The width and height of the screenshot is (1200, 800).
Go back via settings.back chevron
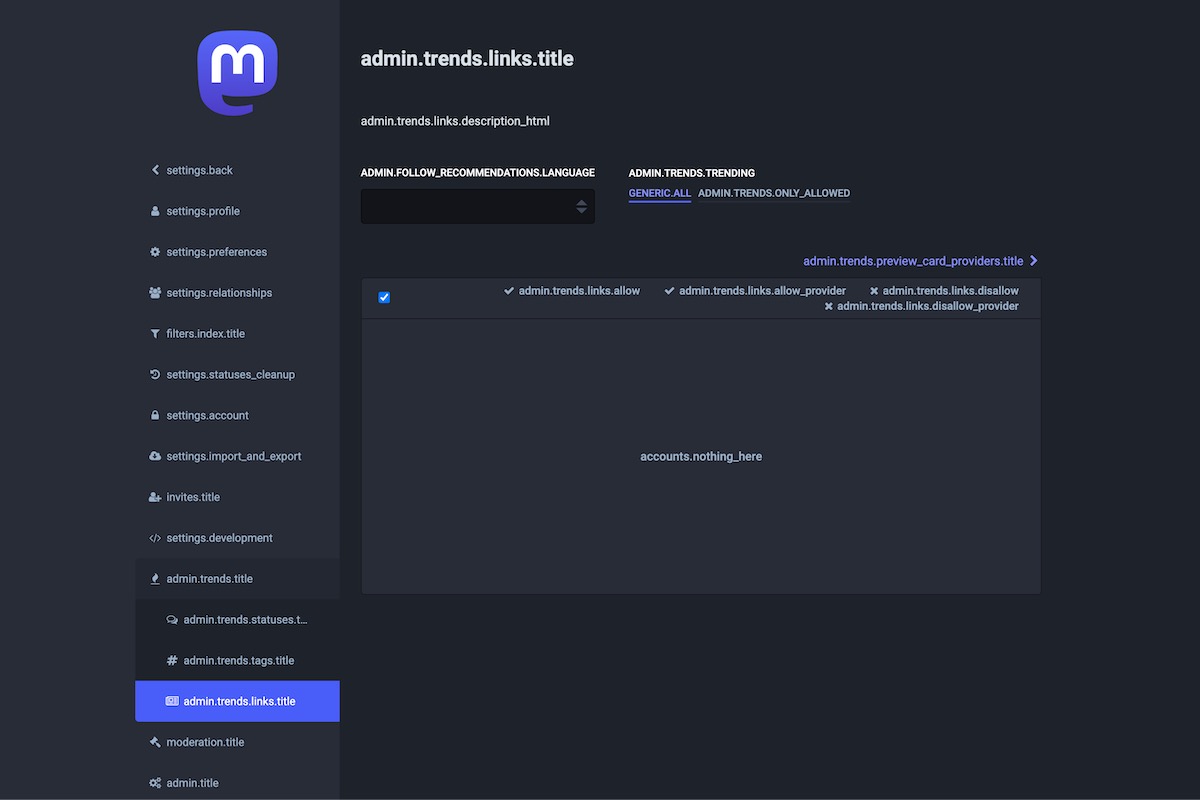pyautogui.click(x=155, y=170)
